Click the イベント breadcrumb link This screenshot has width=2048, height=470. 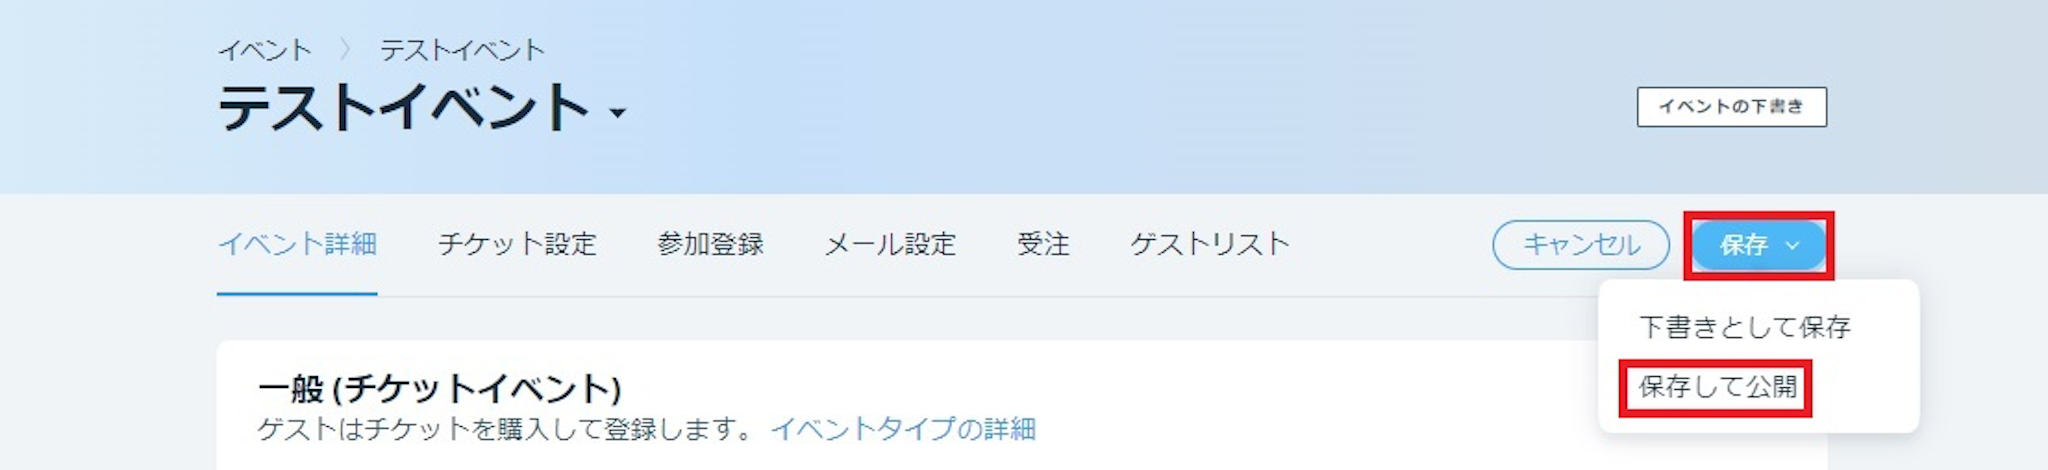[265, 50]
